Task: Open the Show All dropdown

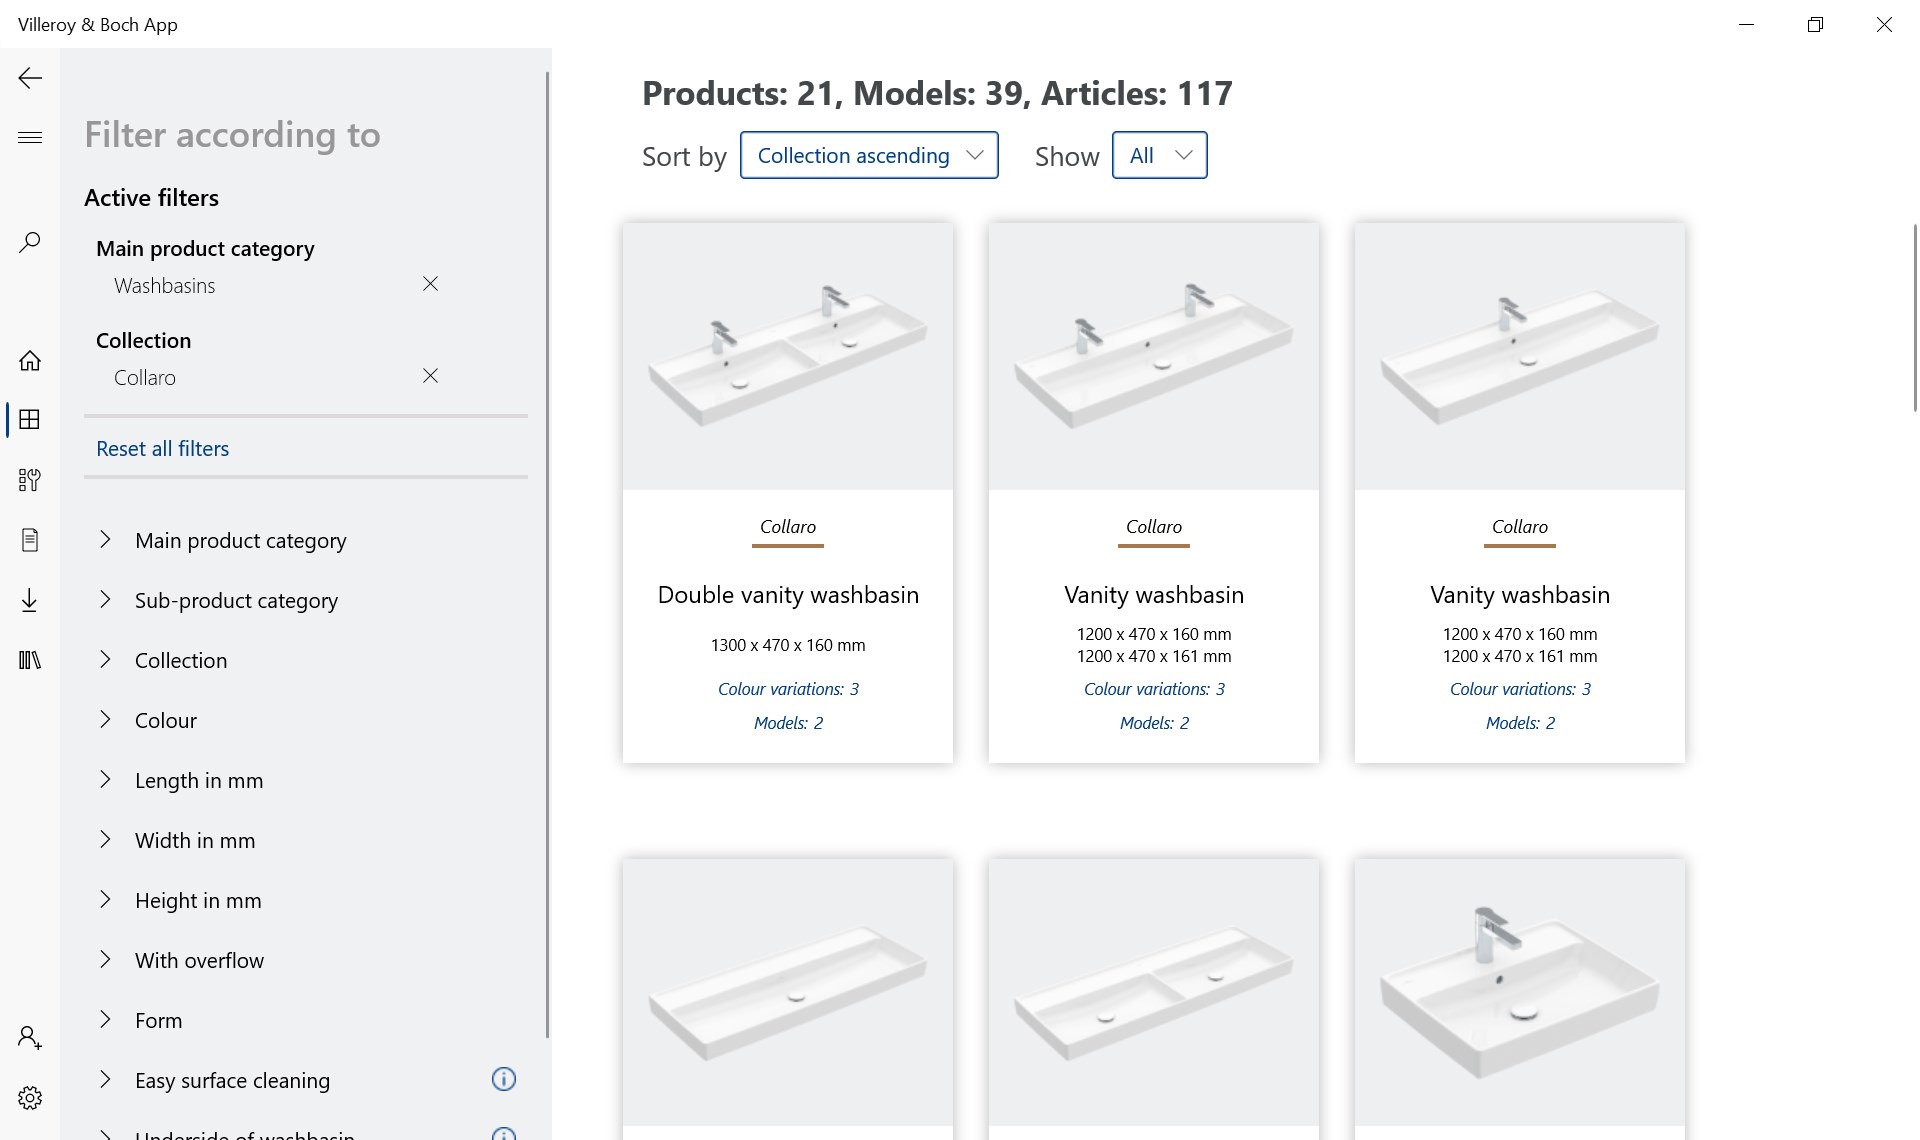Action: (x=1159, y=155)
